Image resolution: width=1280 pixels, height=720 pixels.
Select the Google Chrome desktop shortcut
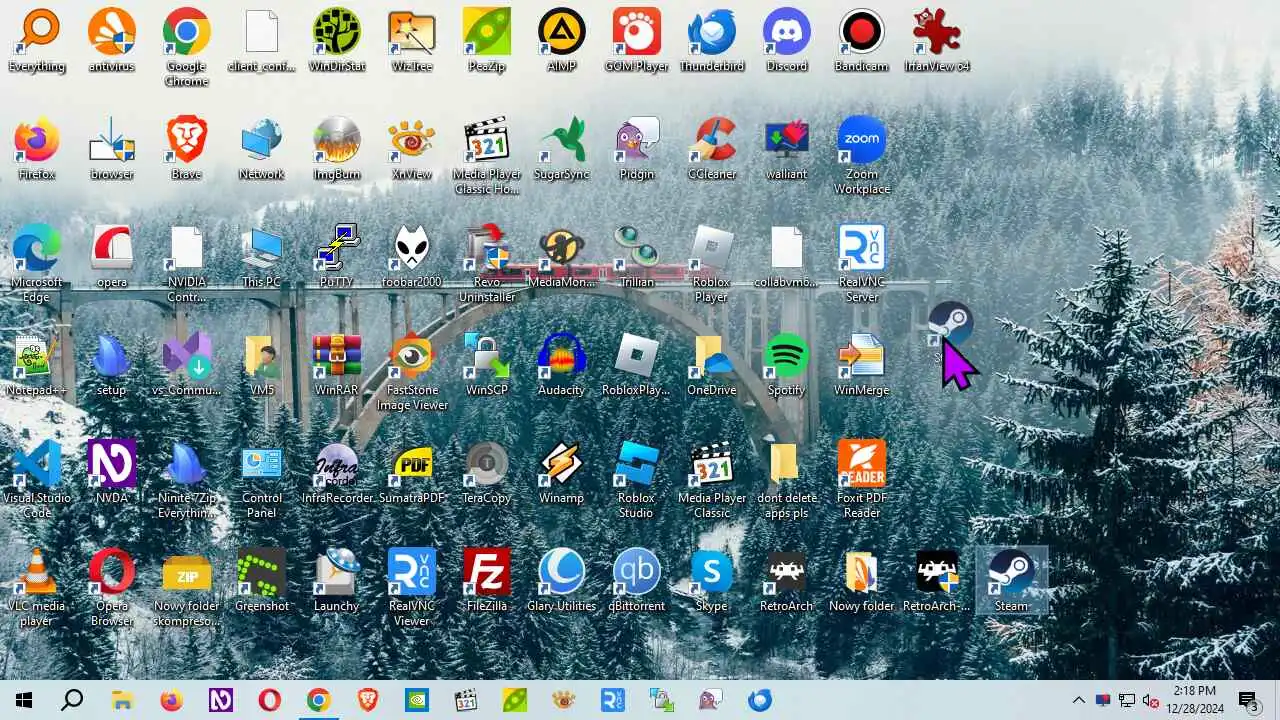[187, 47]
